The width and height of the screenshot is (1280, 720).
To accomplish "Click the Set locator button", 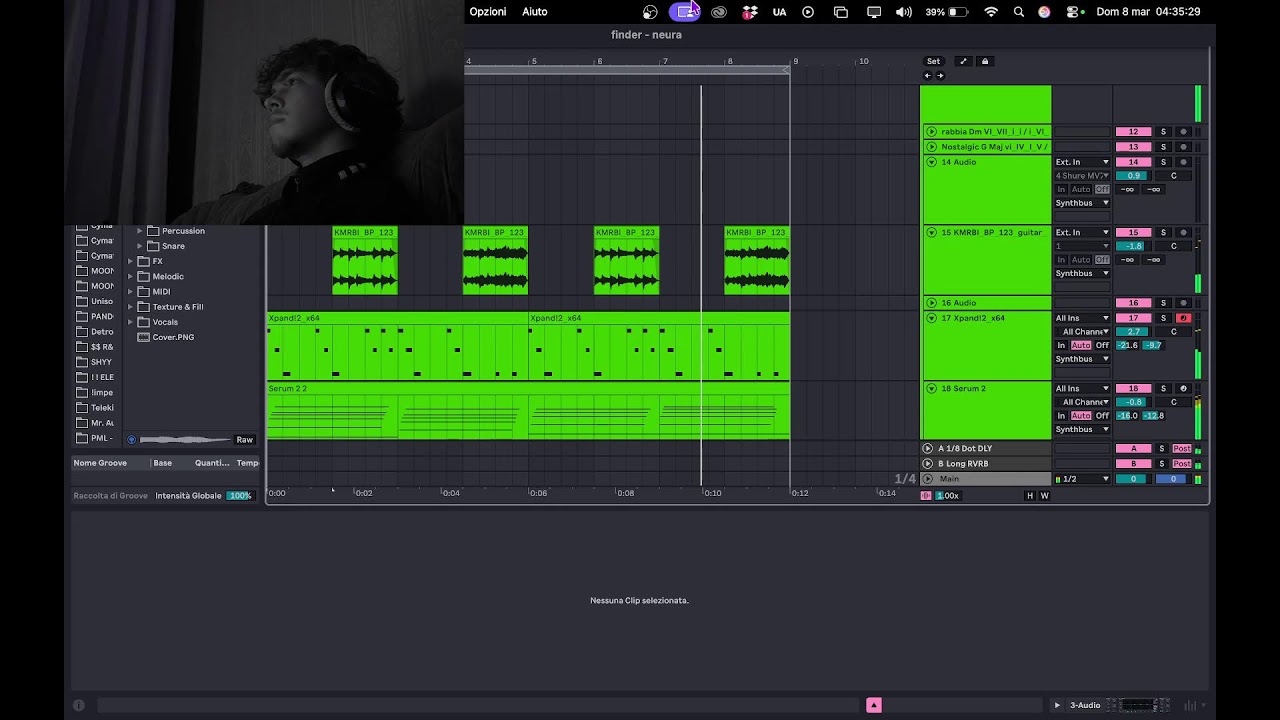I will point(933,61).
